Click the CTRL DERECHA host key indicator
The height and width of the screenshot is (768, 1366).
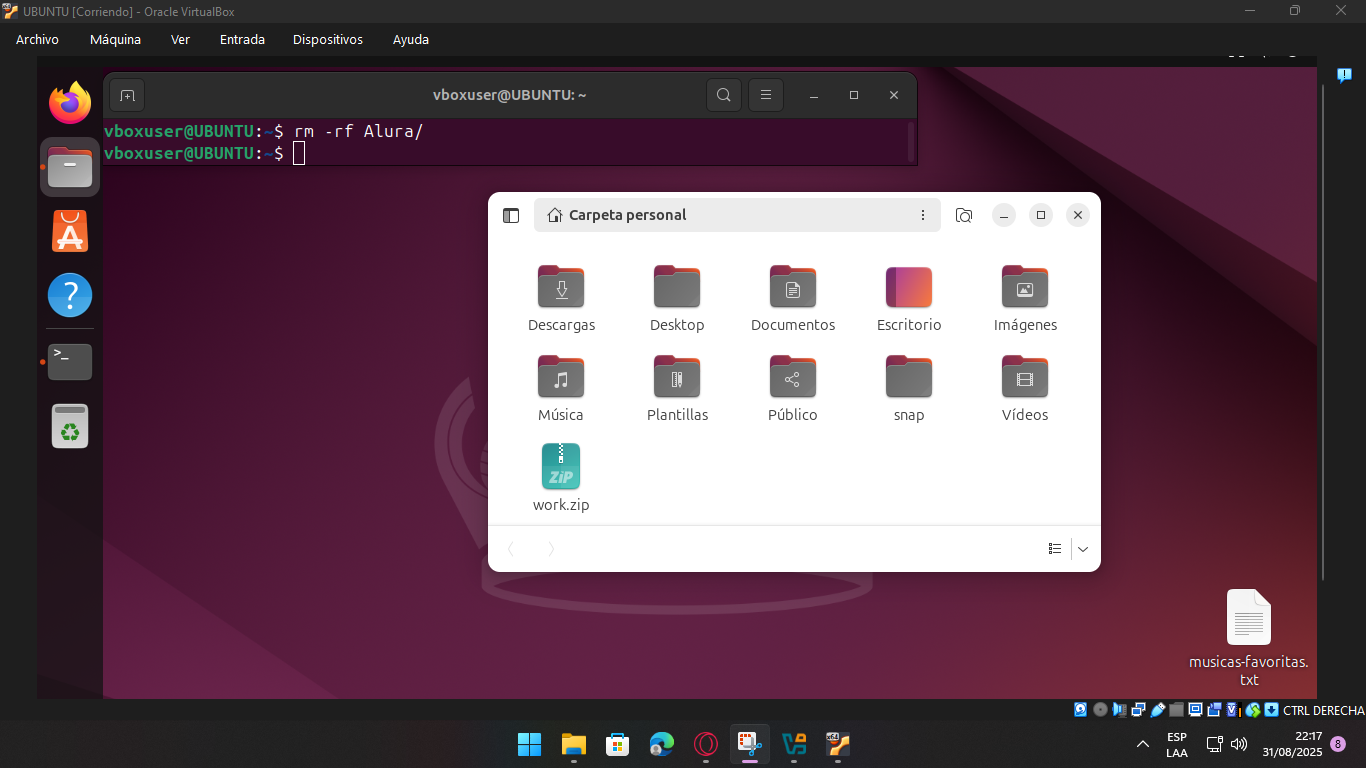(x=1324, y=710)
